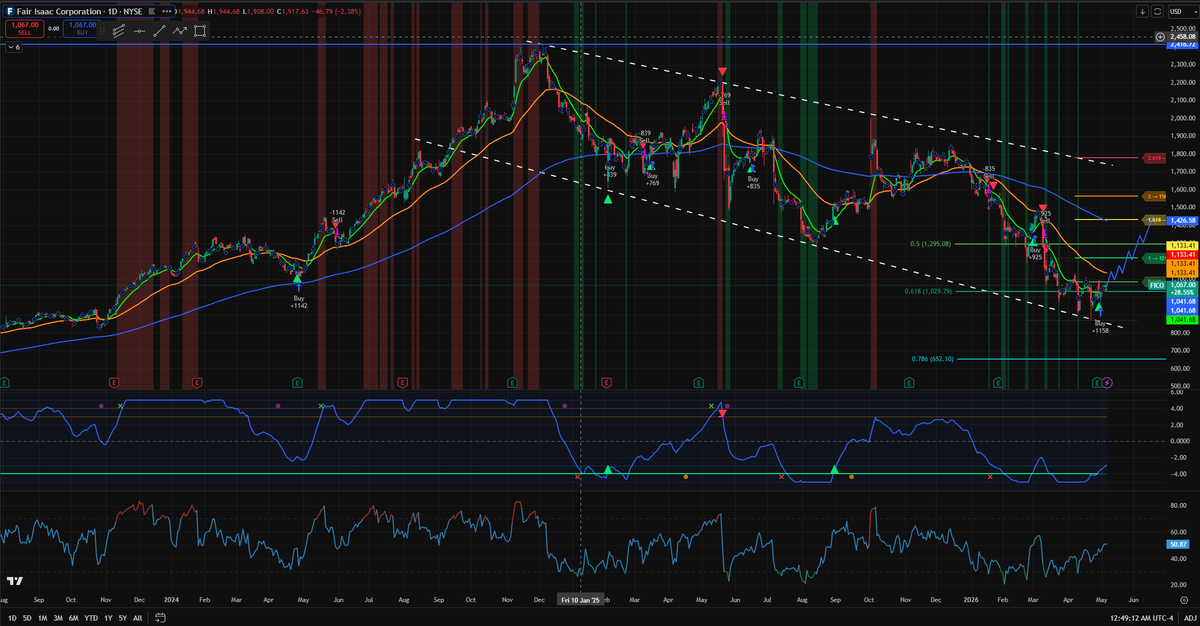The height and width of the screenshot is (626, 1200).
Task: Click the square panel icon left of USD
Action: [x=1157, y=12]
